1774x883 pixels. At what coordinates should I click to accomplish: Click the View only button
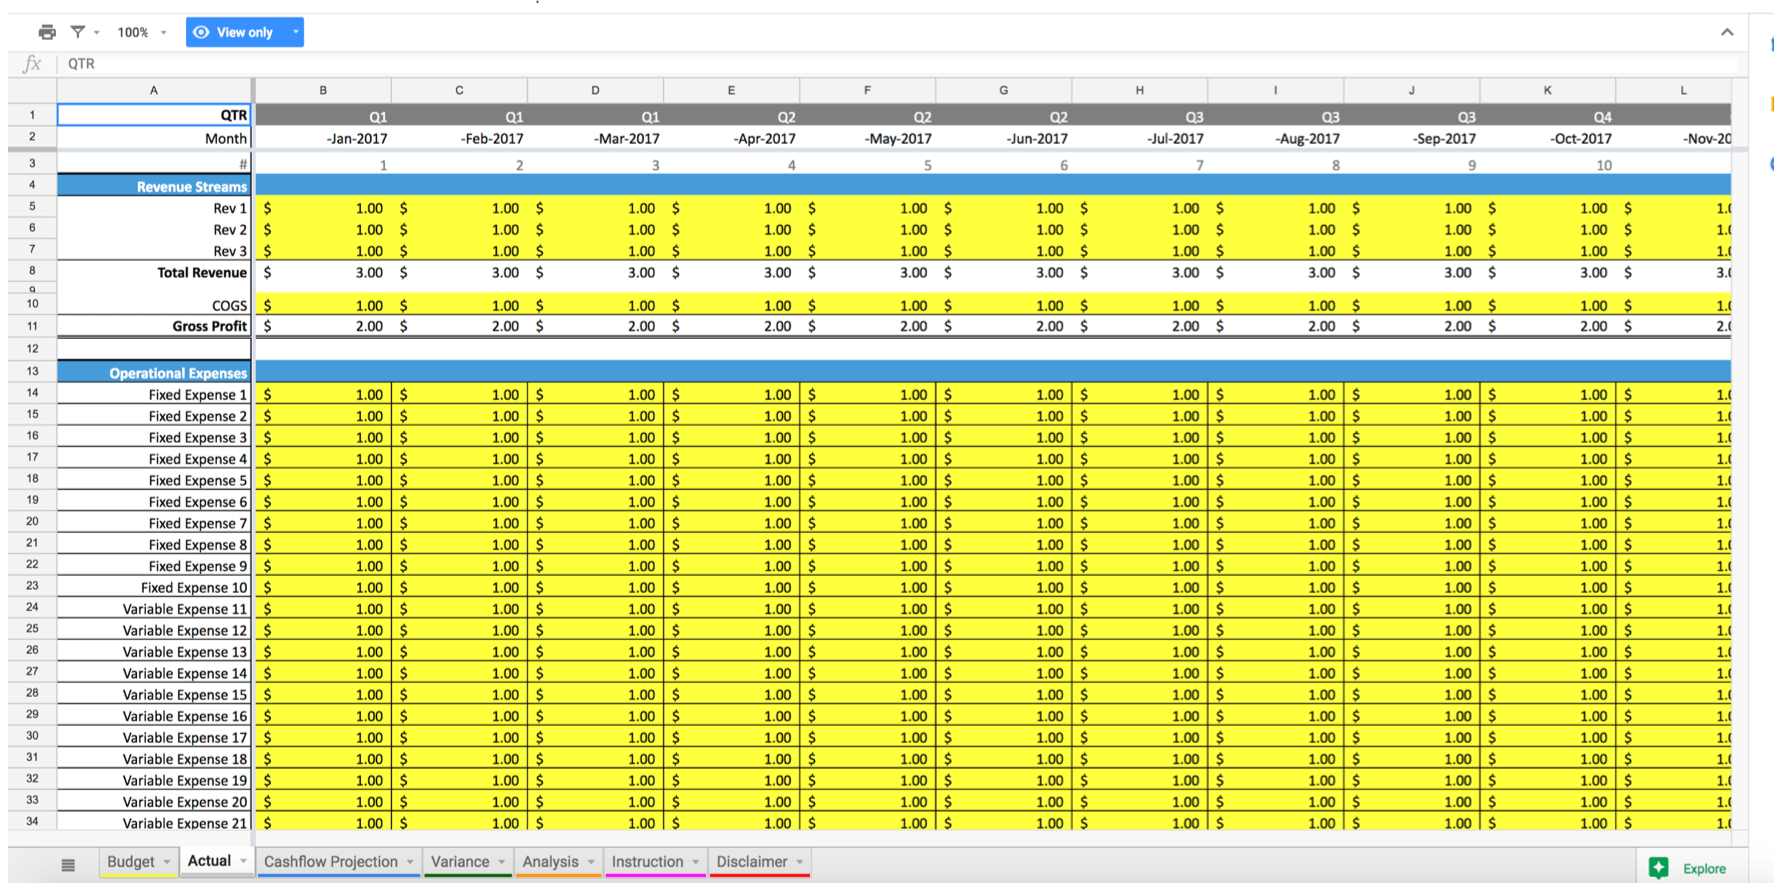[x=244, y=32]
